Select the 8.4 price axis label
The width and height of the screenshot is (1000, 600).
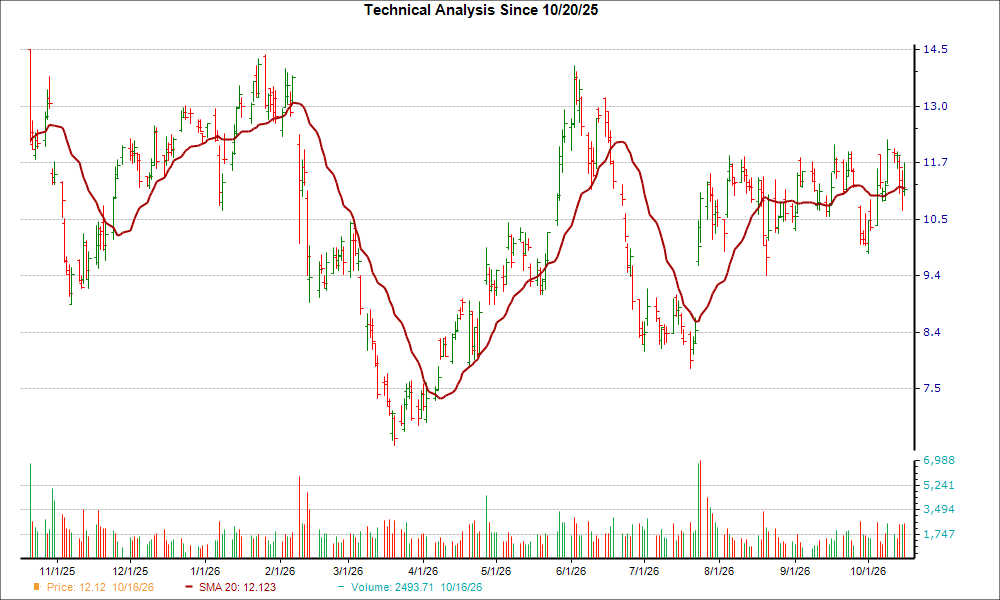click(x=932, y=332)
